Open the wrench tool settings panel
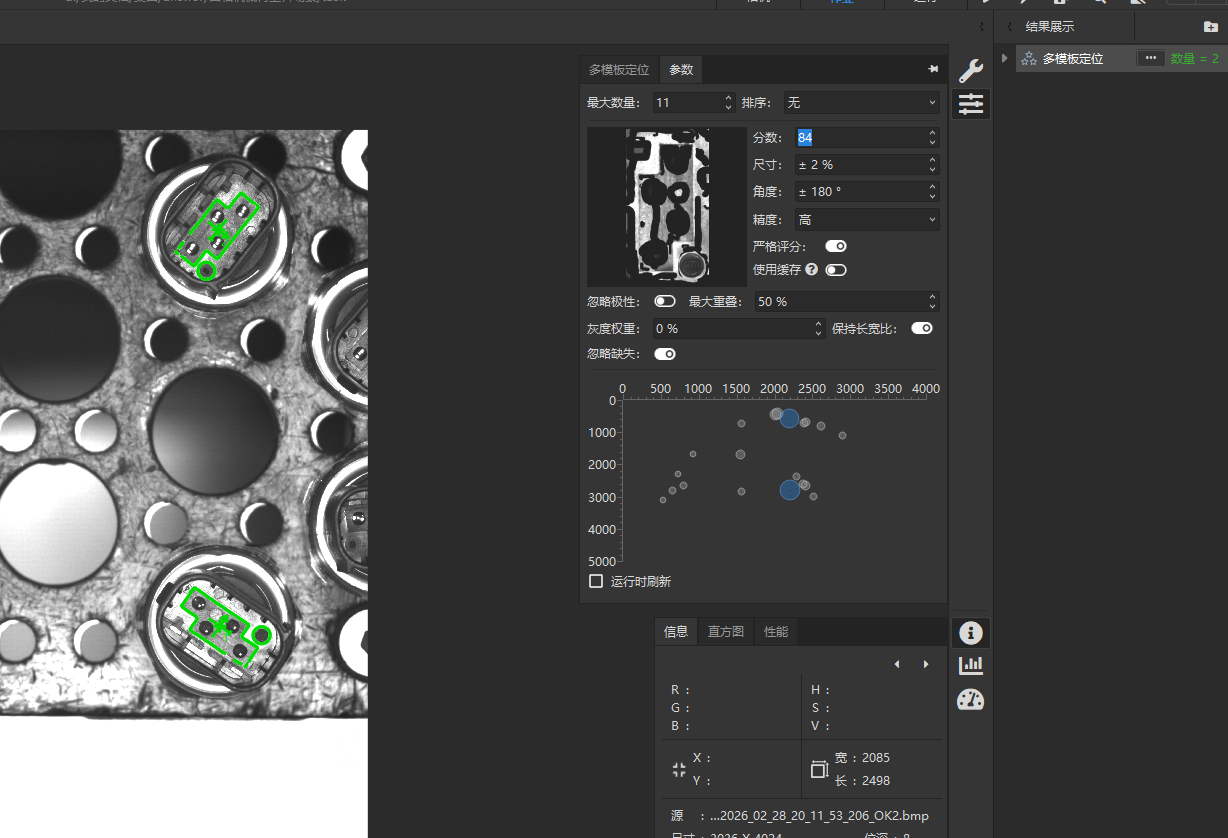The image size is (1228, 838). [x=970, y=71]
